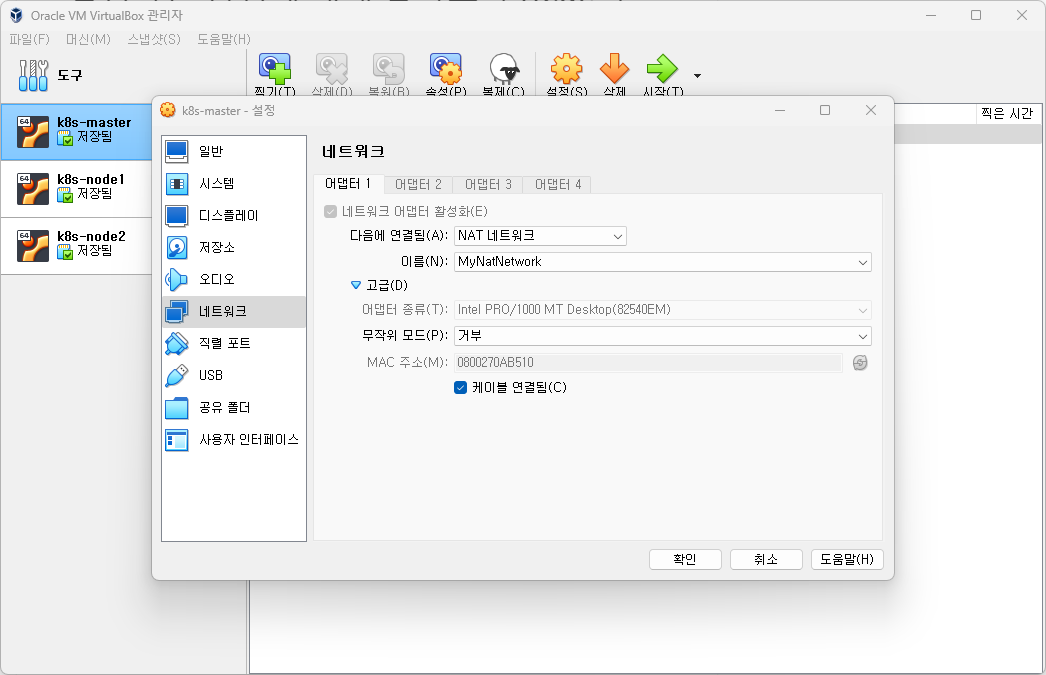Collapse the Advanced (고급) section triangle
The width and height of the screenshot is (1046, 675).
(356, 285)
